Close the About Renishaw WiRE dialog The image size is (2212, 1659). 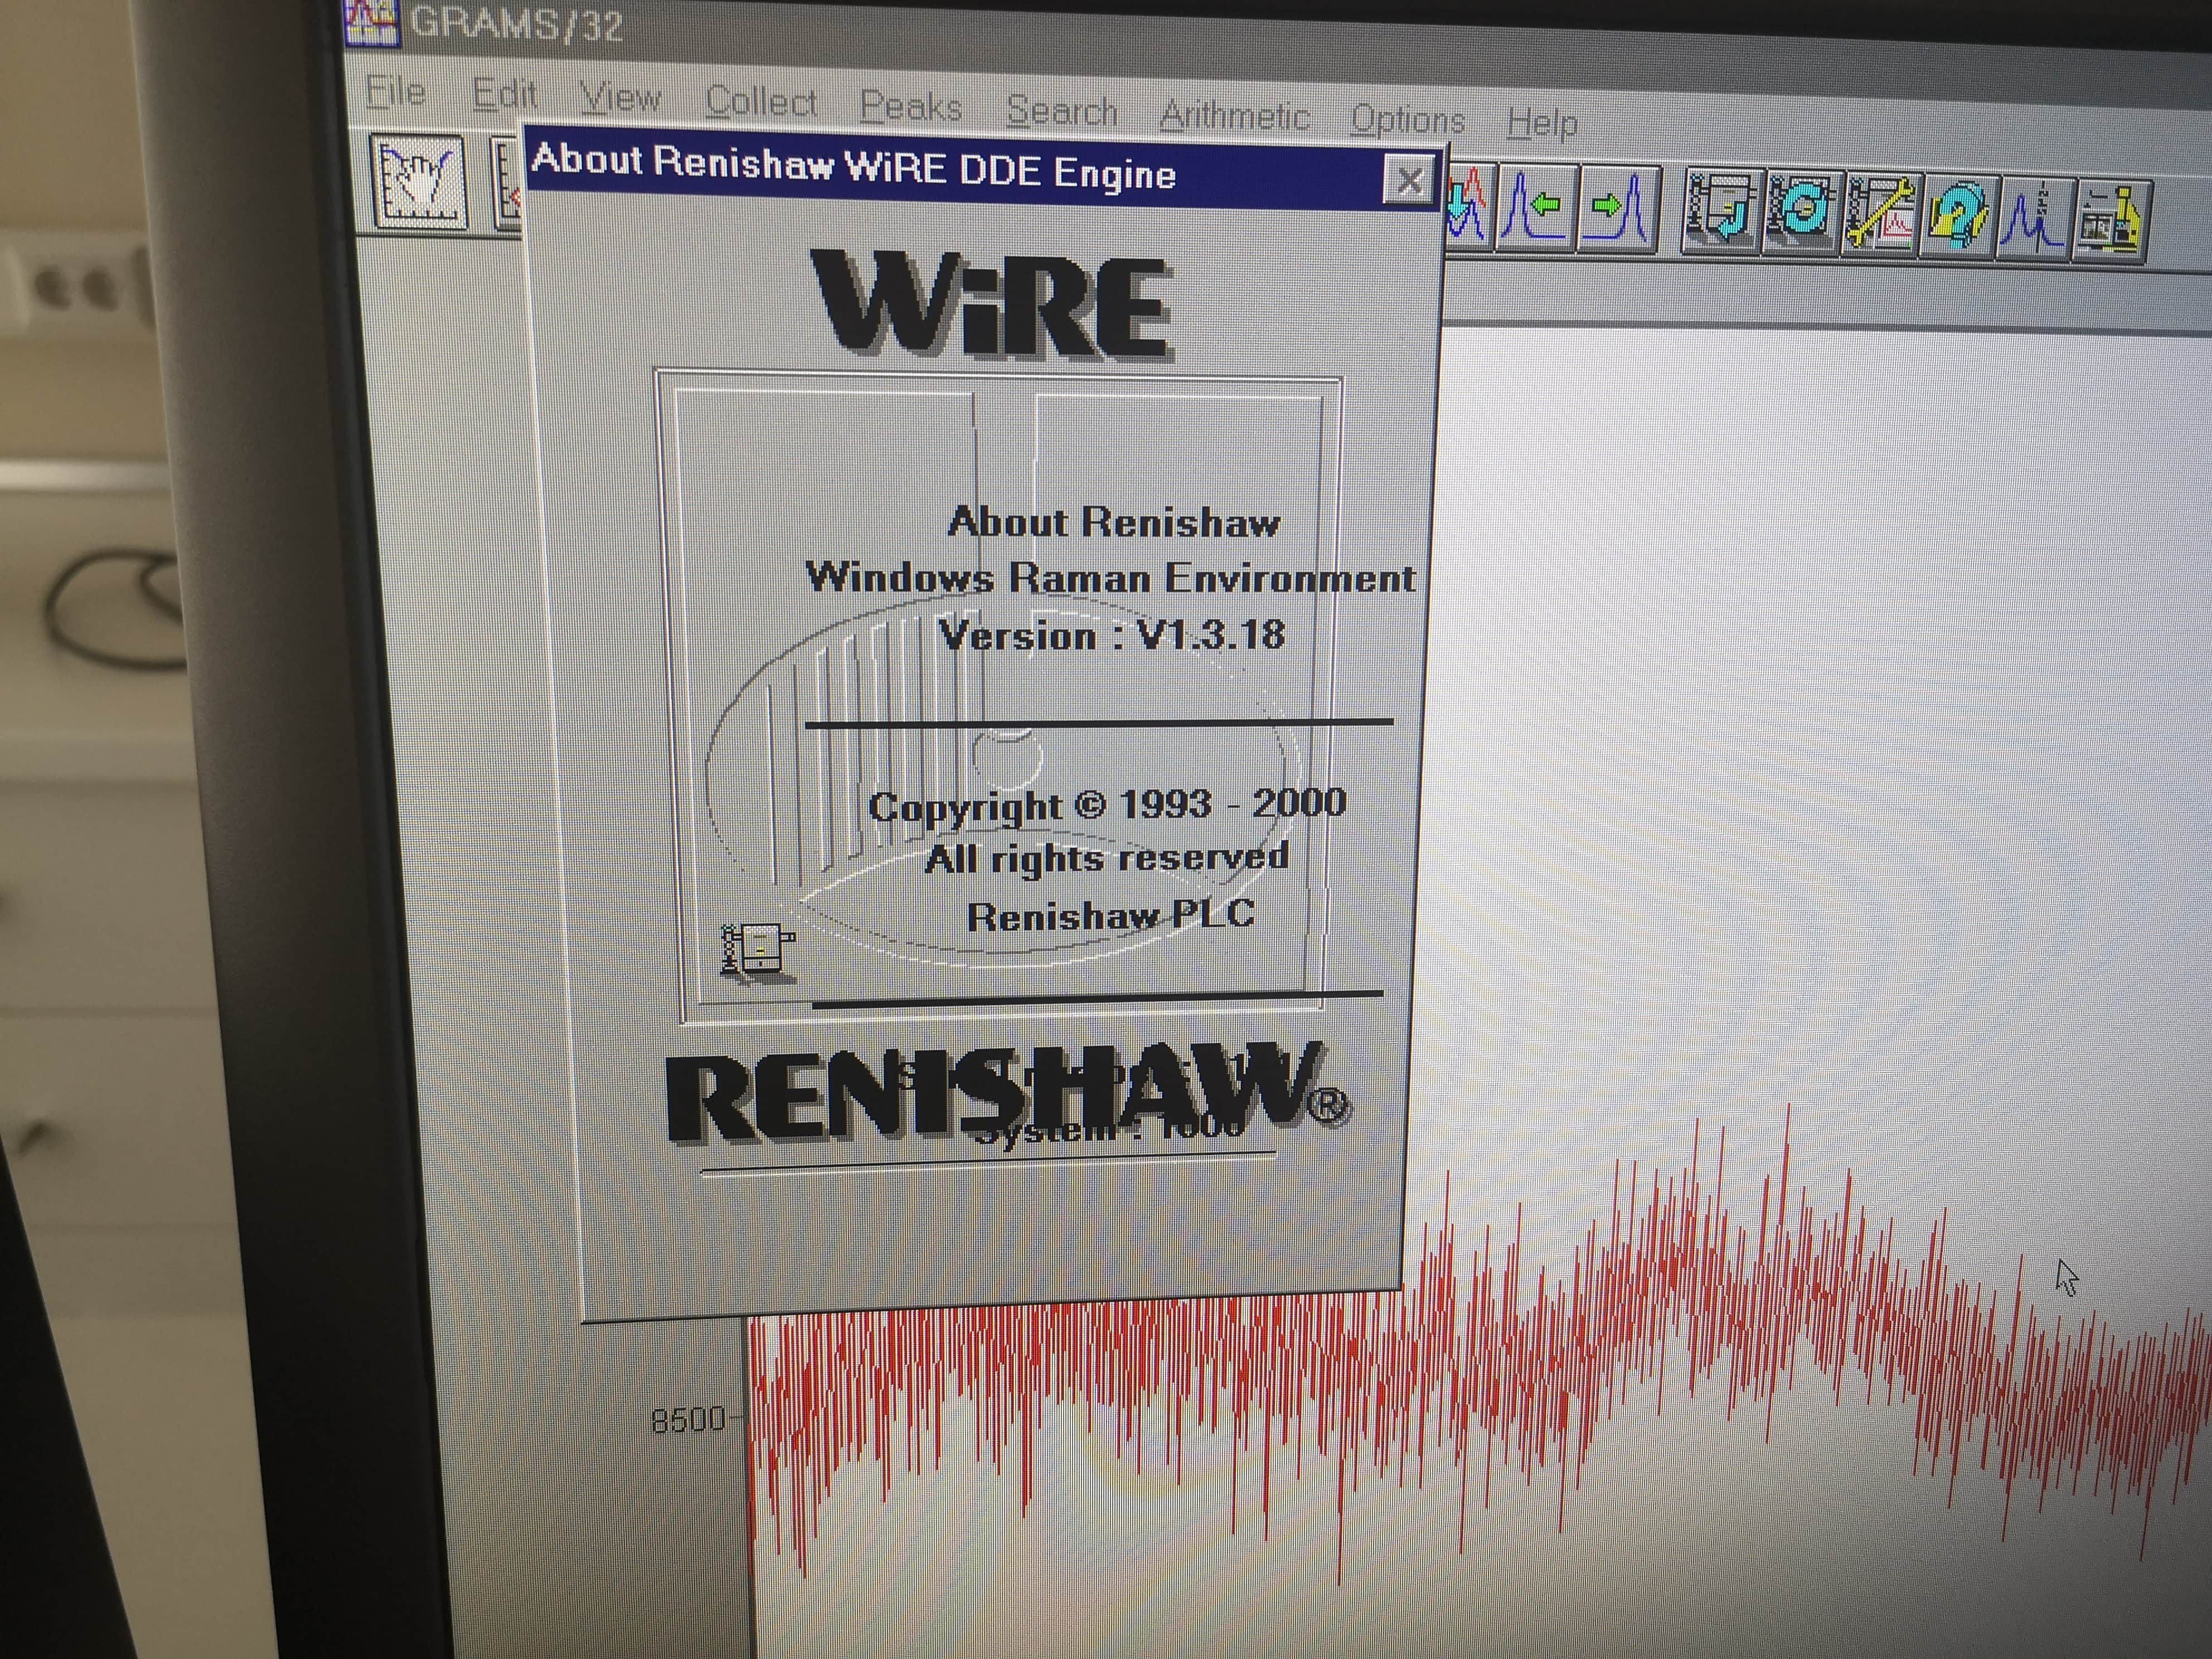pos(1409,181)
